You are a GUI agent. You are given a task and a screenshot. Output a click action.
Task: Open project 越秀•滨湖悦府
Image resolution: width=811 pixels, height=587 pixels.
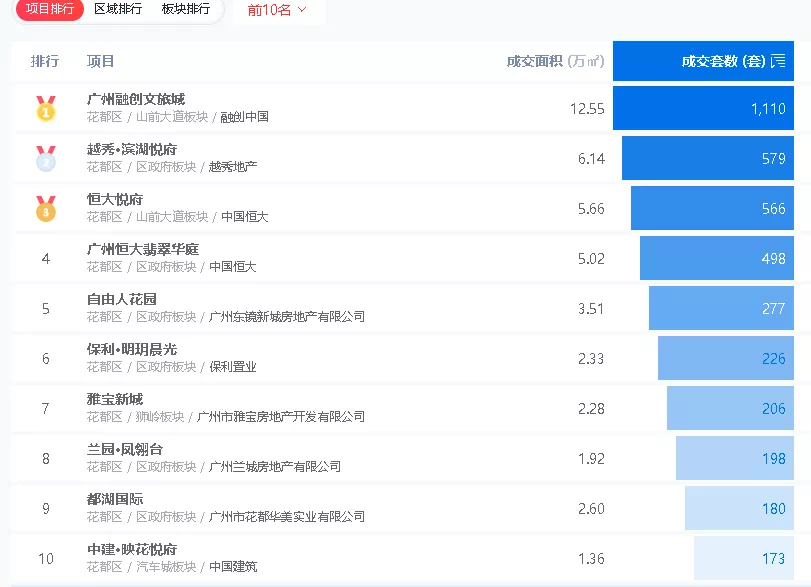[132, 149]
